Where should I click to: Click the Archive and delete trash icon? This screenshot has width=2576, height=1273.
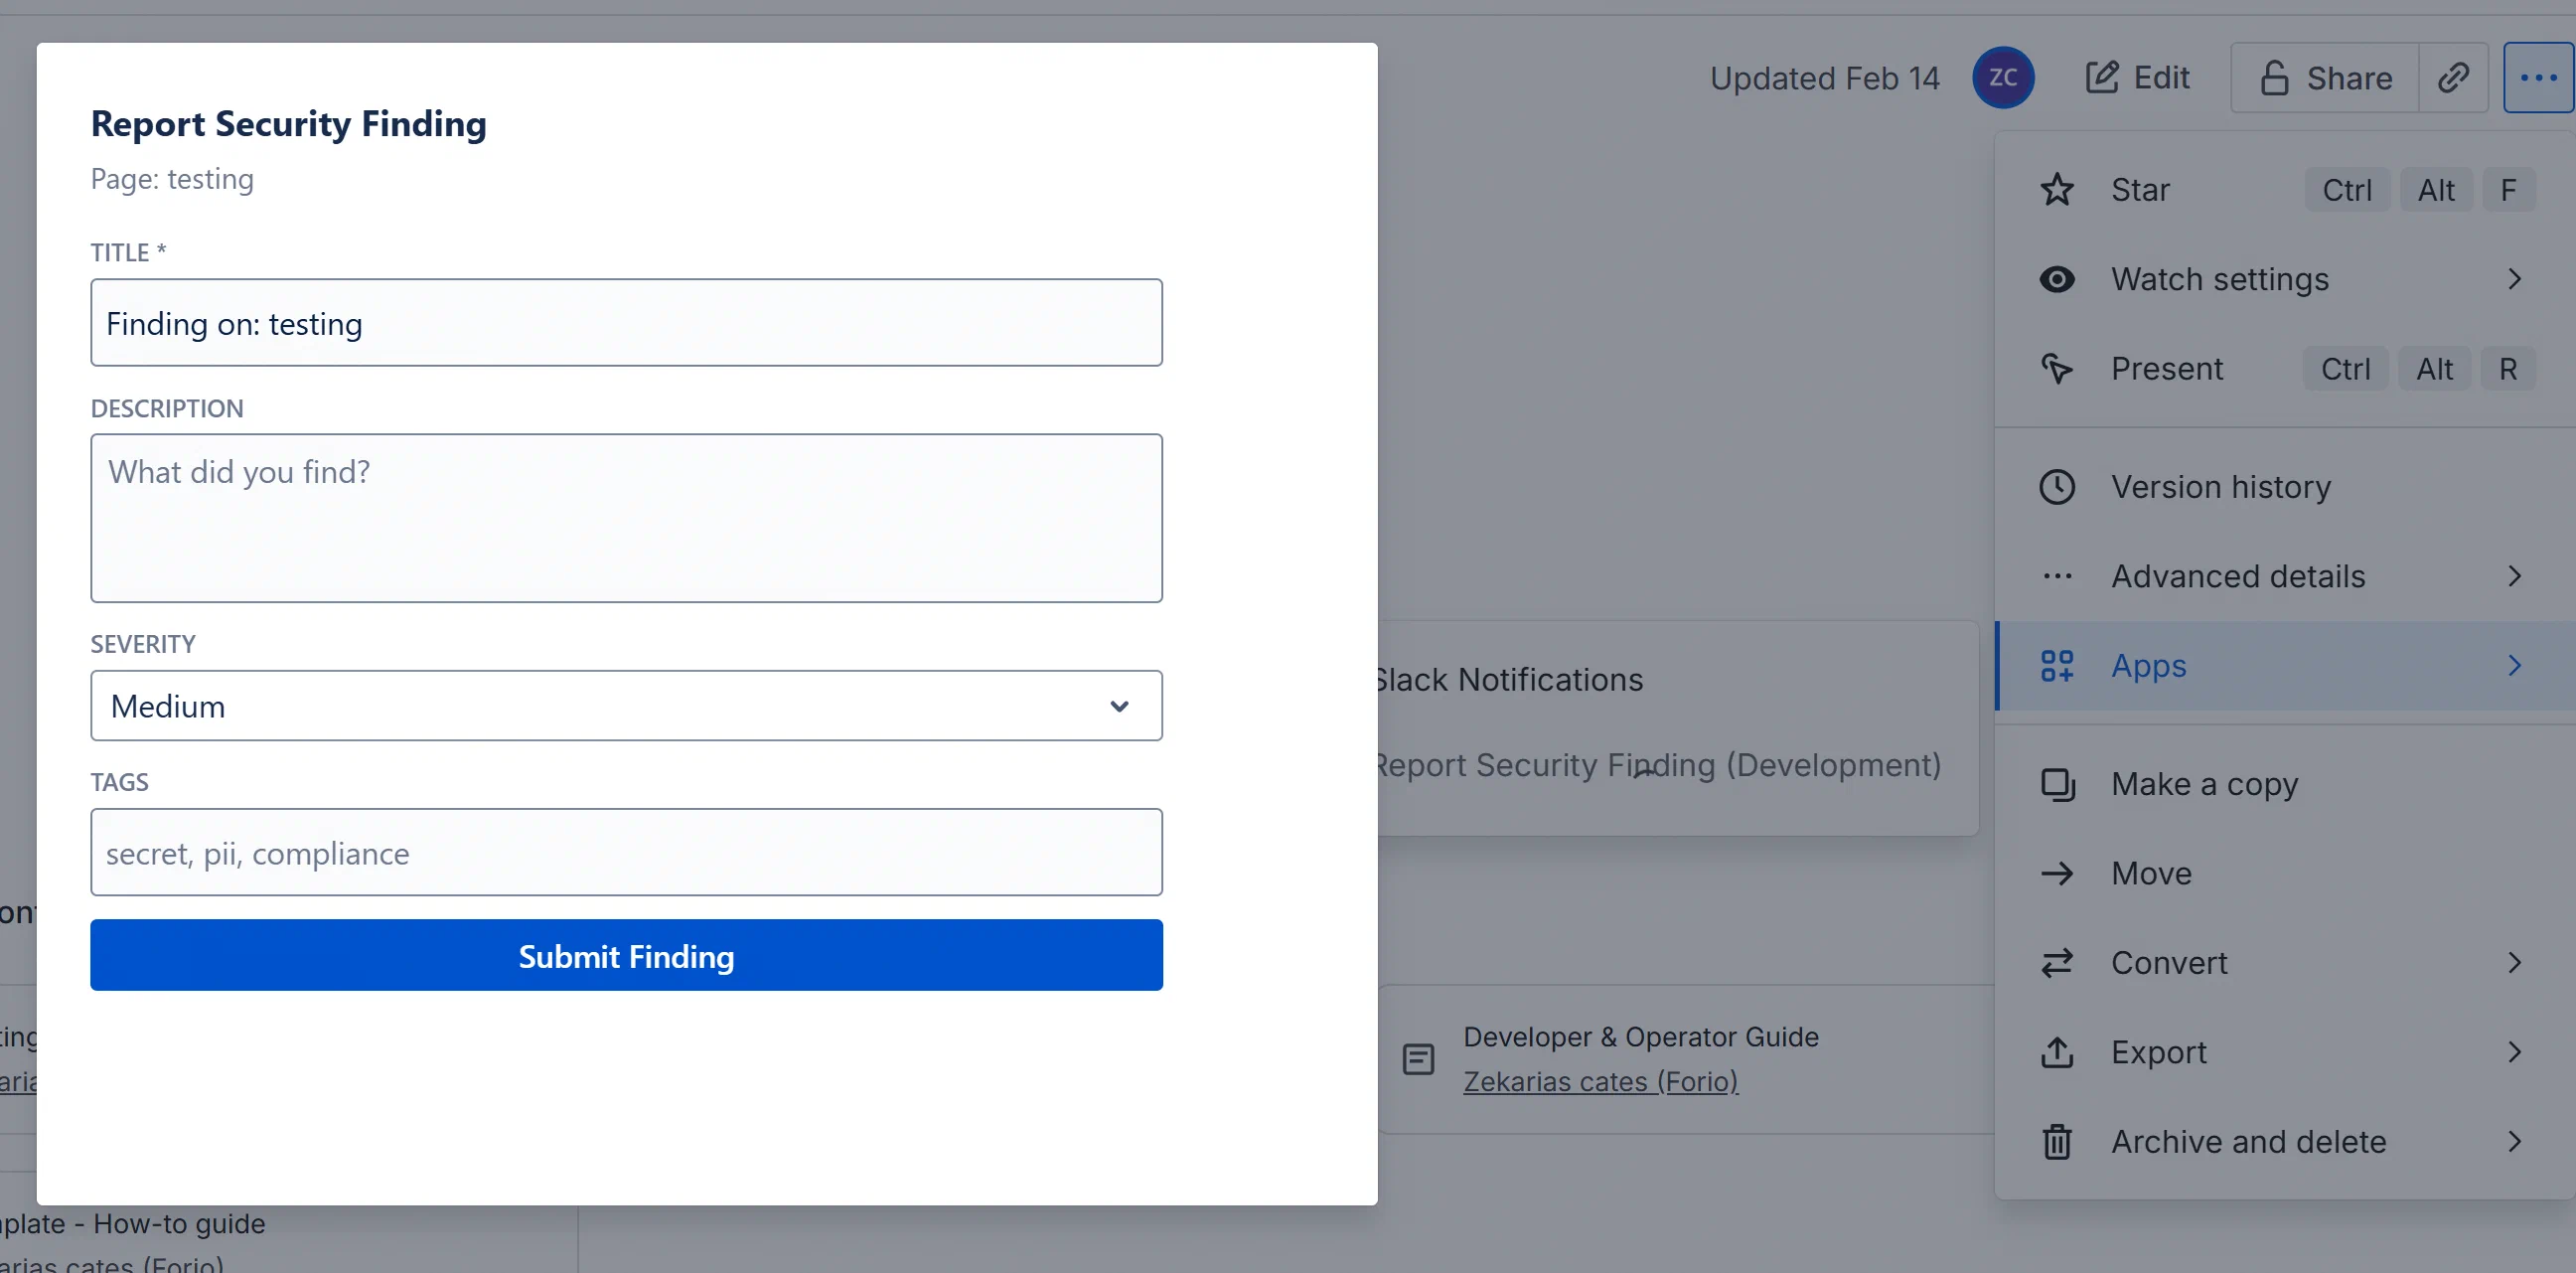pyautogui.click(x=2057, y=1142)
